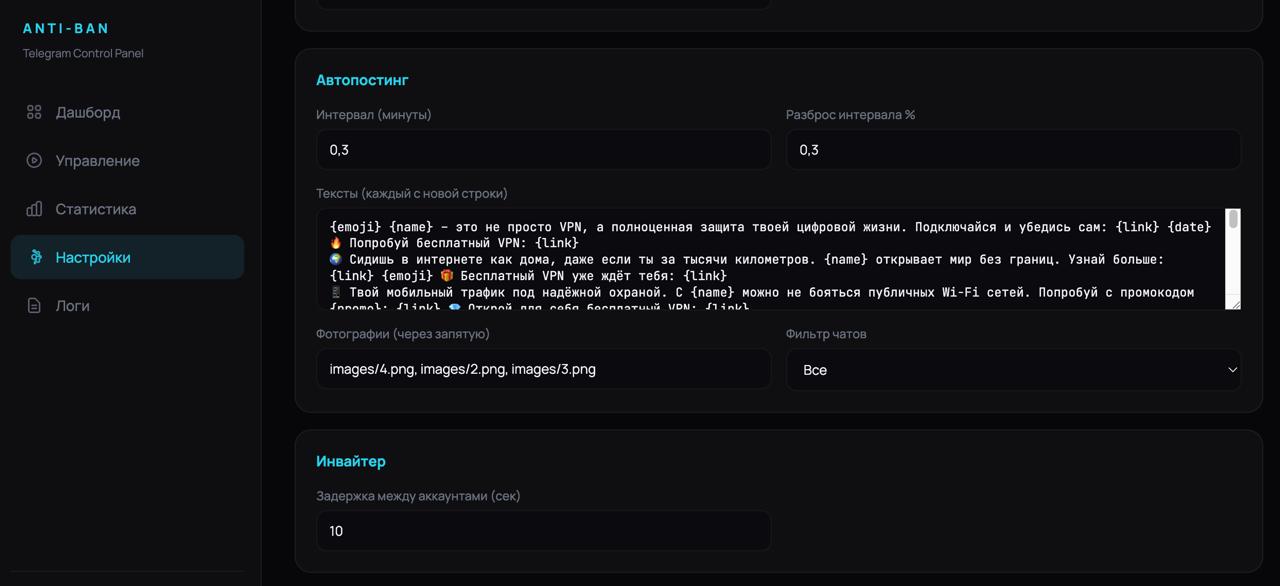Click the Статистика bar chart icon
Screen dimensions: 1280x586
(x=34, y=209)
